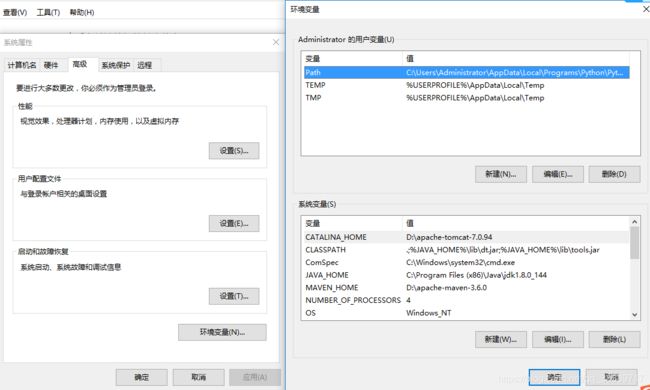Open the 工具(T) menu
650x390 pixels.
(x=48, y=12)
